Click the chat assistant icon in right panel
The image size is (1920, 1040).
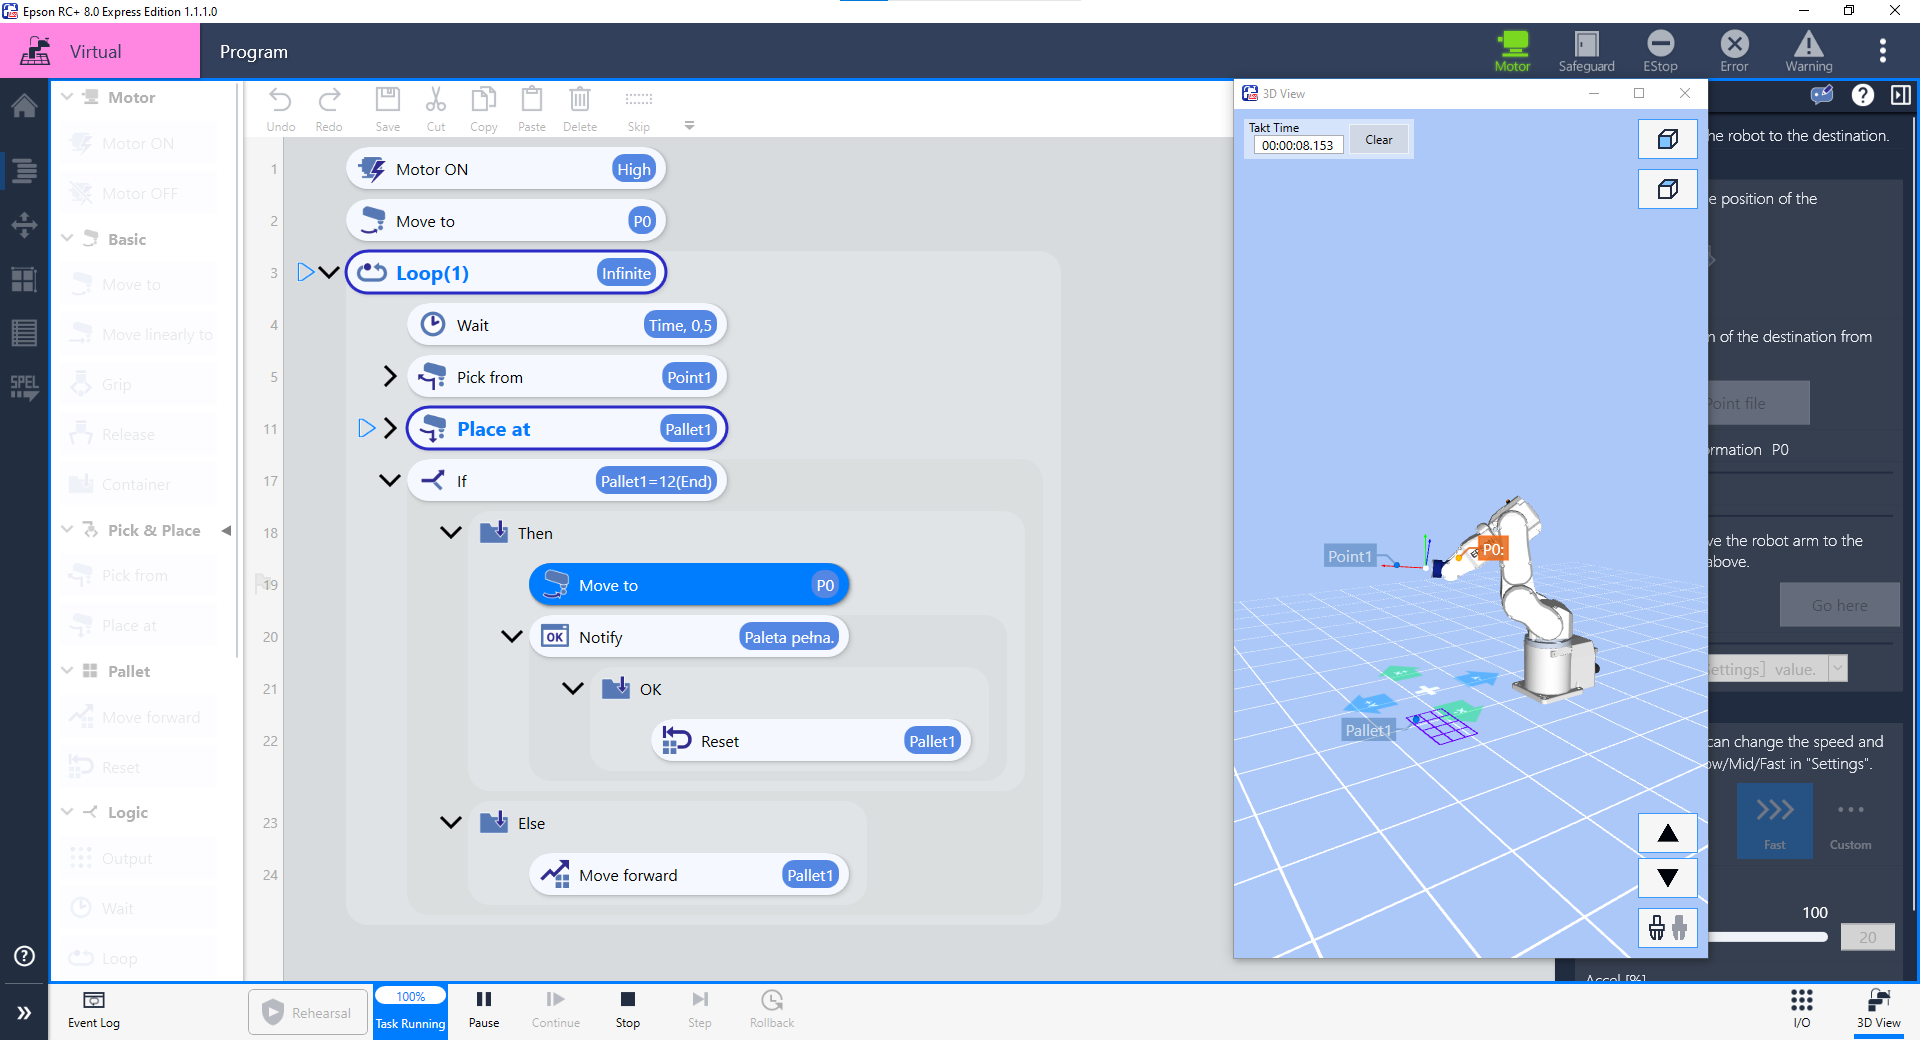coord(1822,95)
